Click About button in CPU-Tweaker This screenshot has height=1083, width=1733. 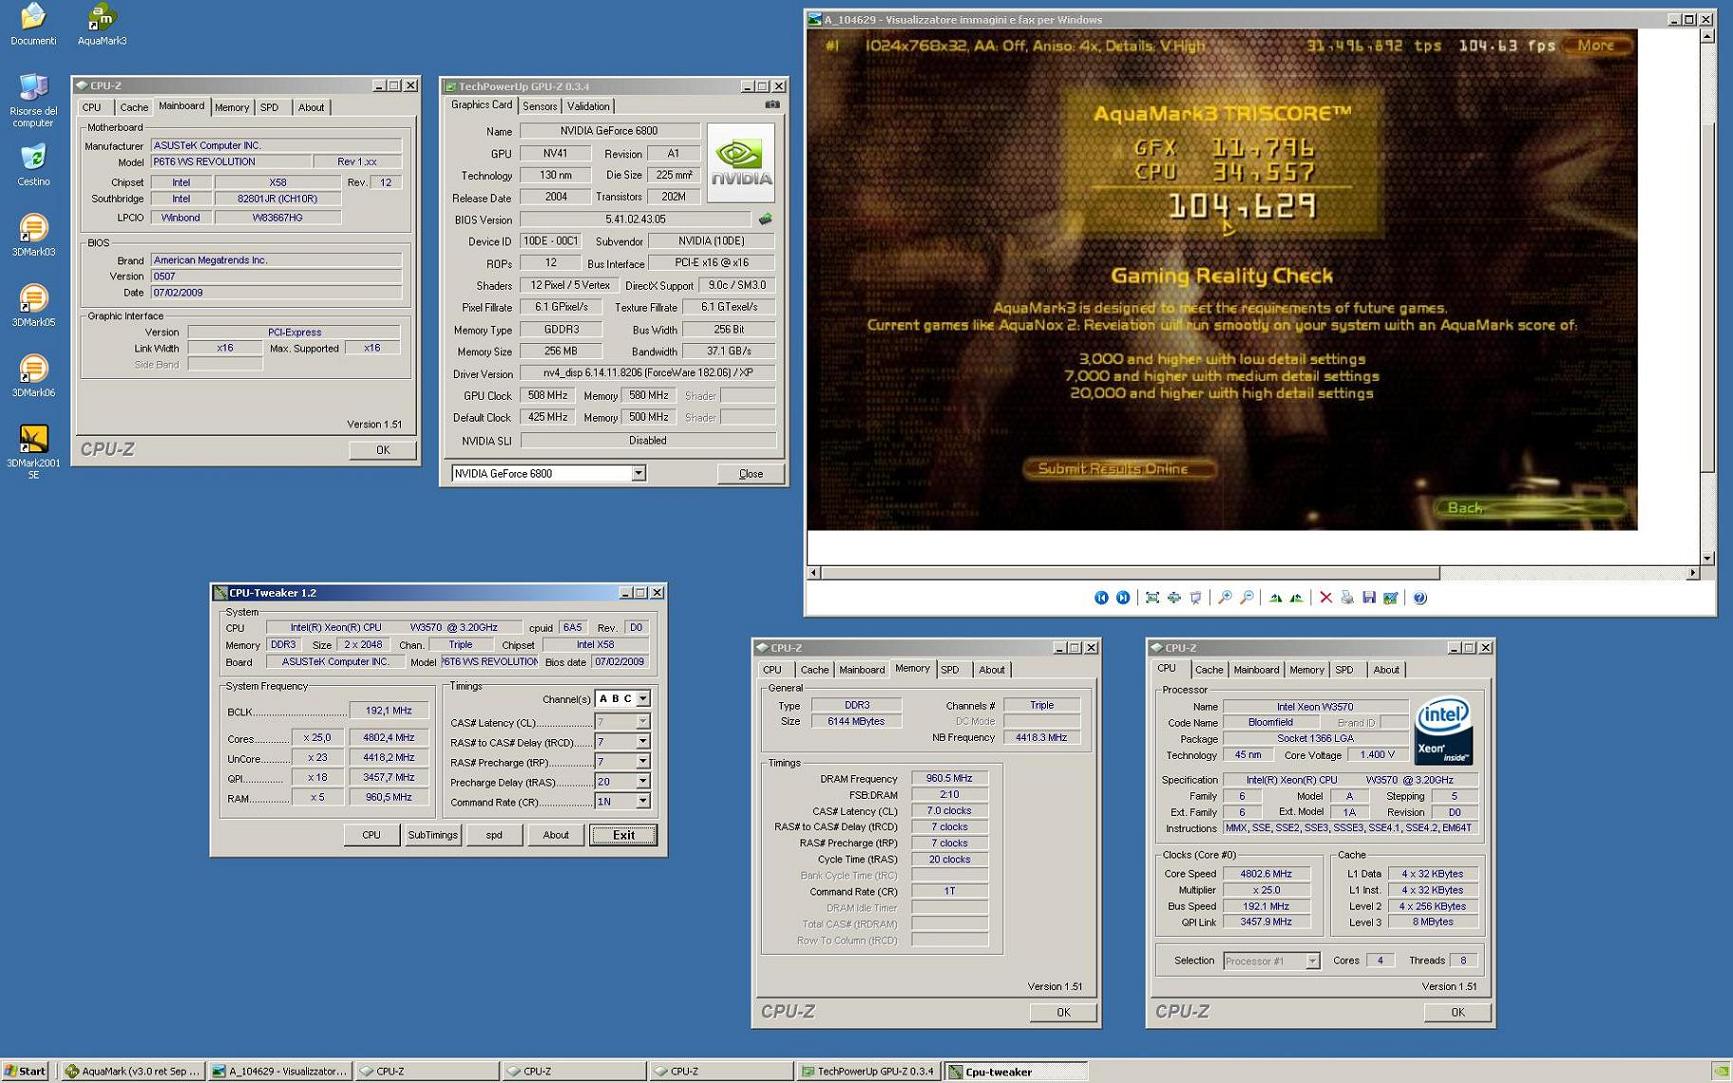[556, 835]
